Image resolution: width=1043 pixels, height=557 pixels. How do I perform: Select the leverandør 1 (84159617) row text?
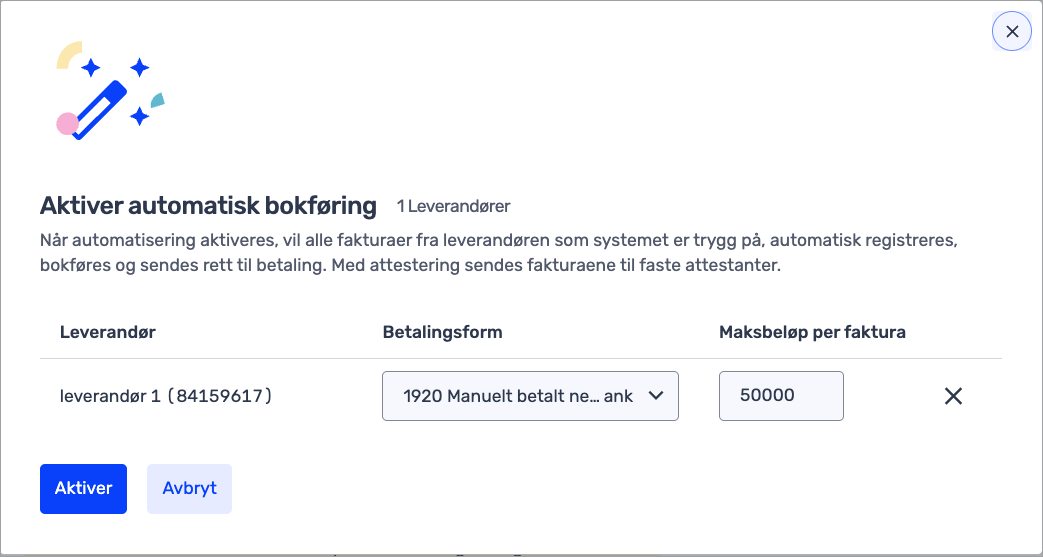click(166, 396)
